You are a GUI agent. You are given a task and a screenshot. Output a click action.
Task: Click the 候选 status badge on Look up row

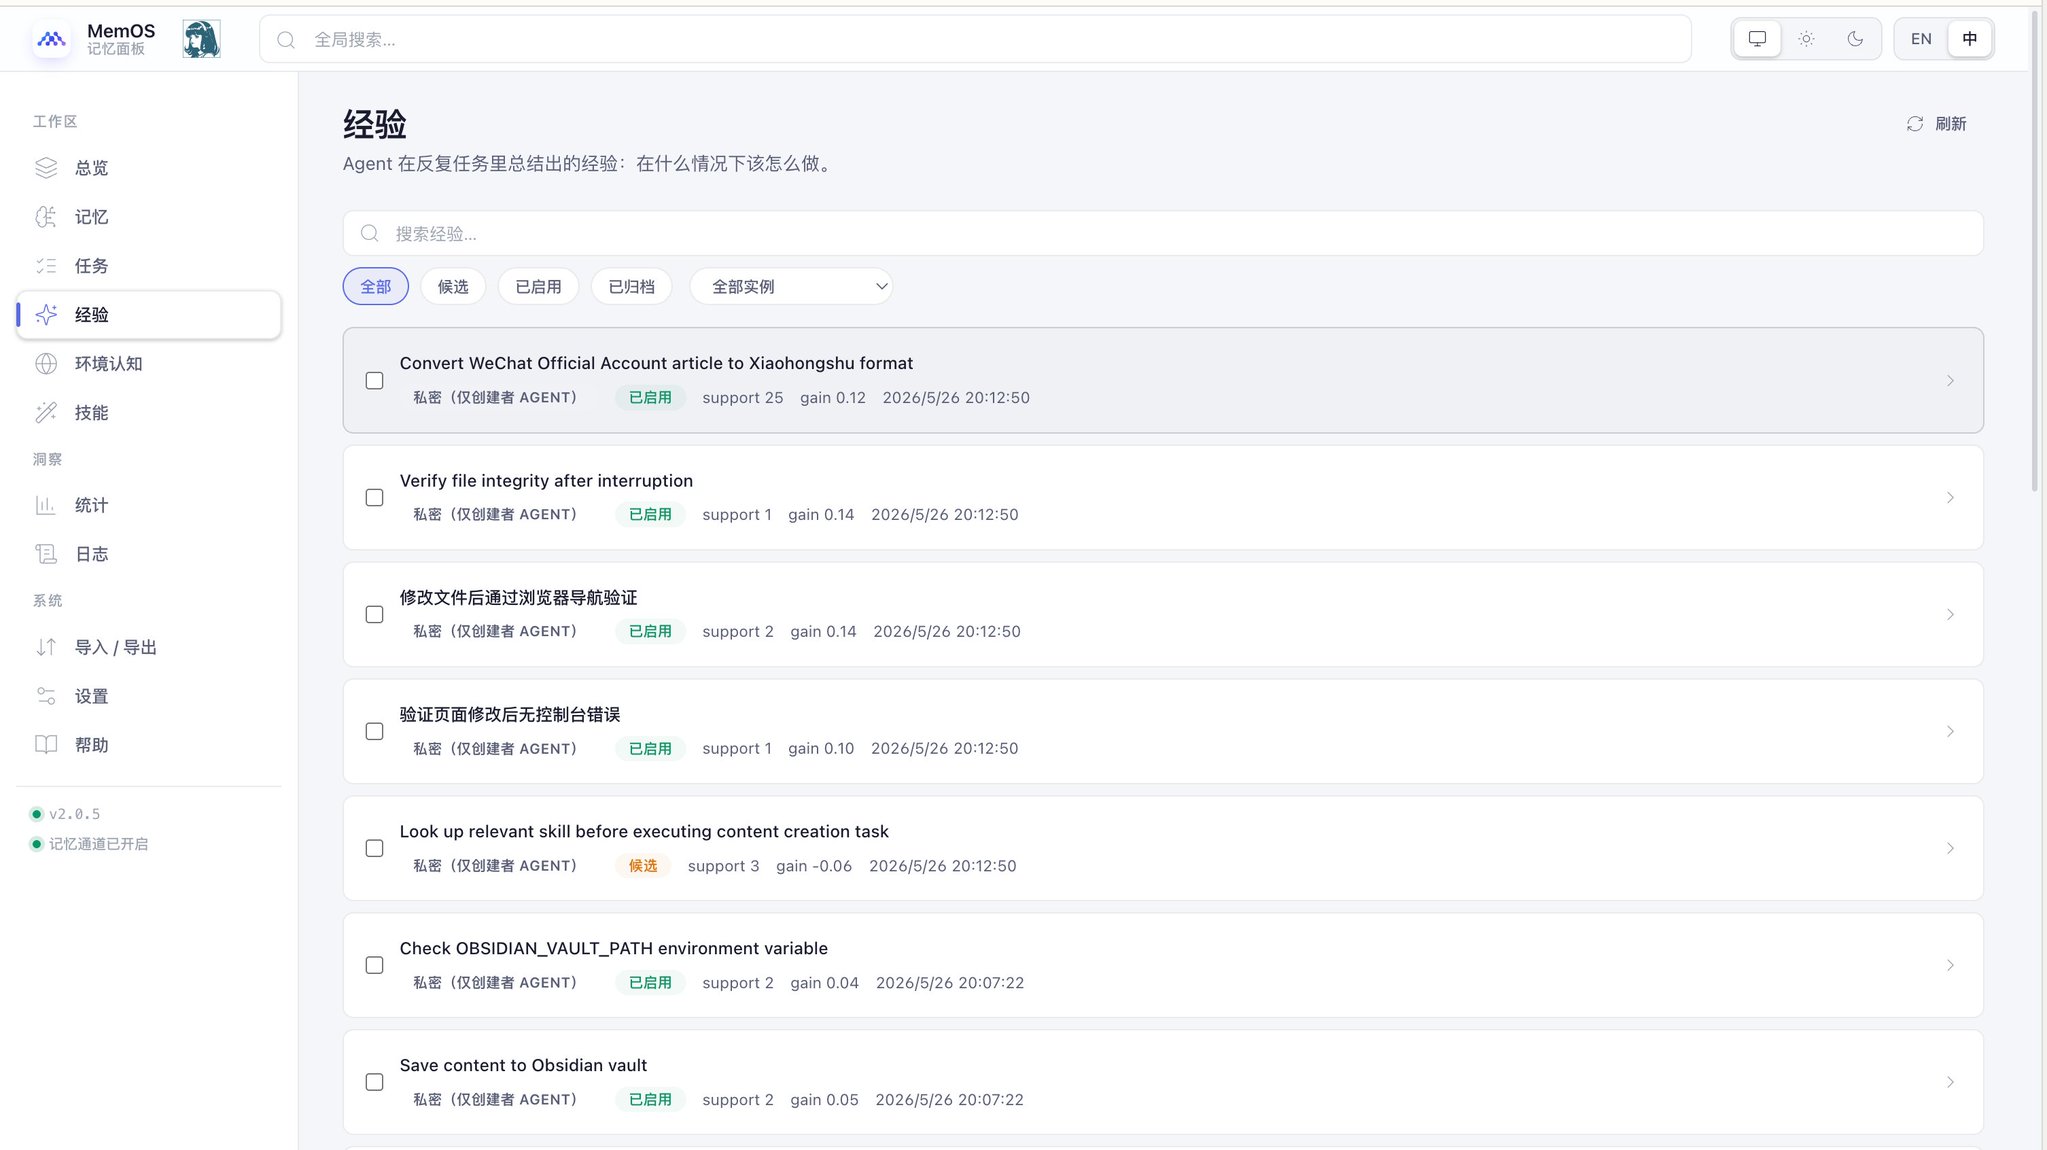coord(643,866)
